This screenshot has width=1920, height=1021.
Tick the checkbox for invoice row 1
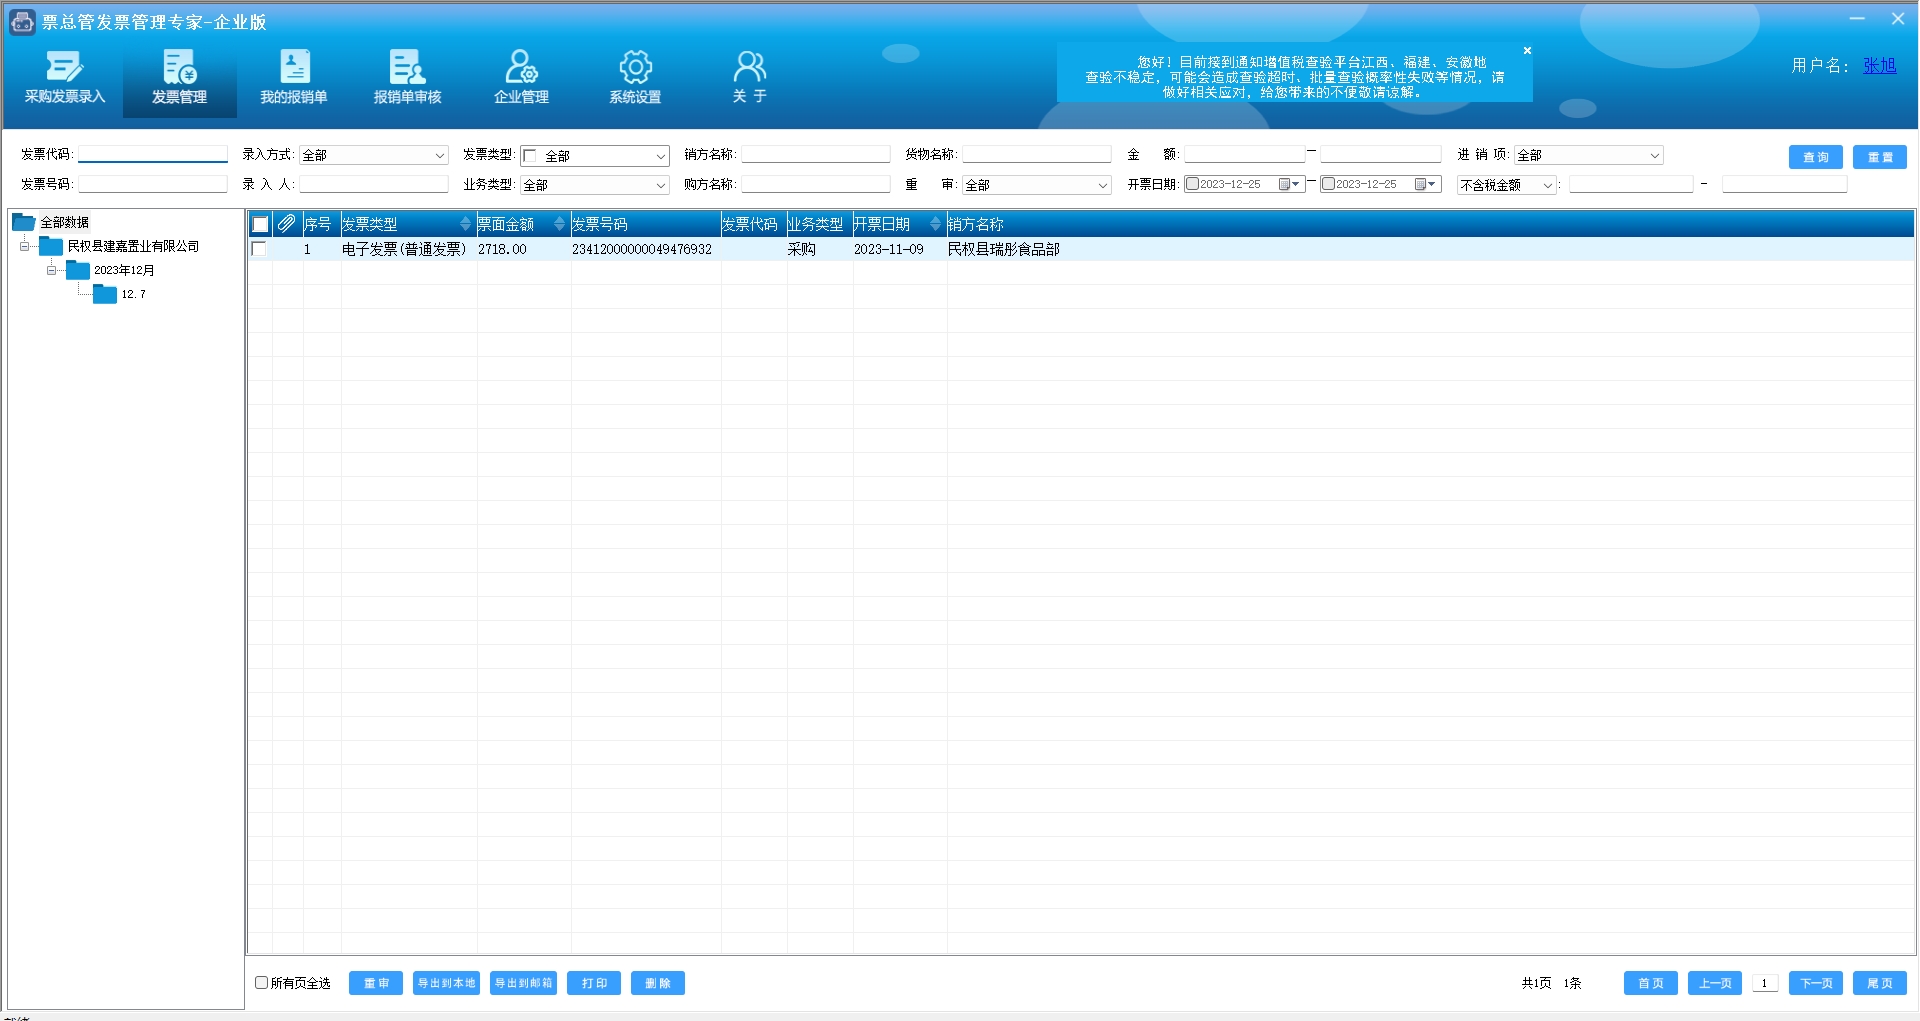tap(260, 249)
